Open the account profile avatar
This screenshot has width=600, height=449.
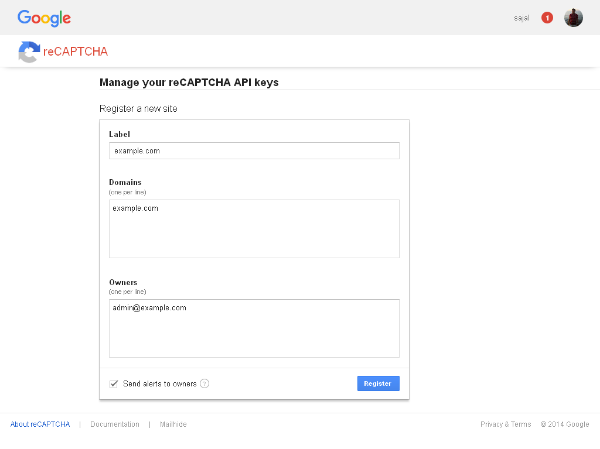[573, 18]
